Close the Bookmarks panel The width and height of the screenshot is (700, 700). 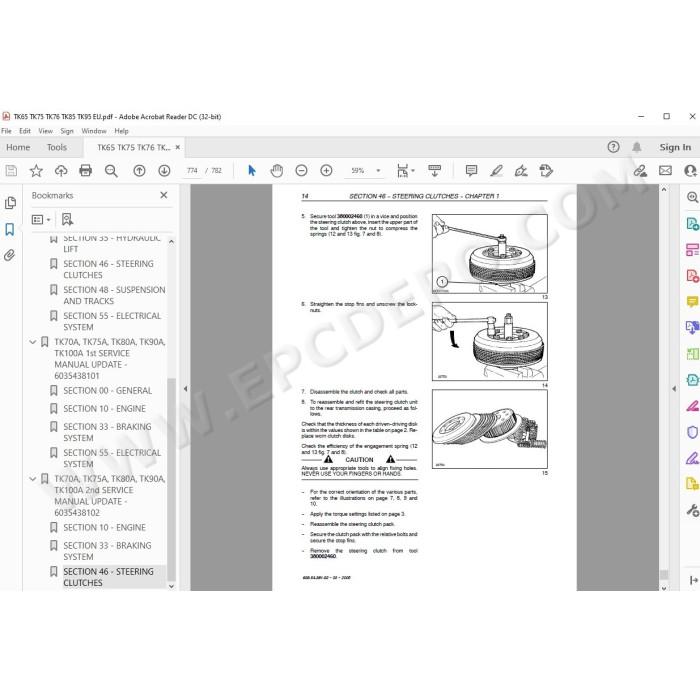(x=164, y=195)
